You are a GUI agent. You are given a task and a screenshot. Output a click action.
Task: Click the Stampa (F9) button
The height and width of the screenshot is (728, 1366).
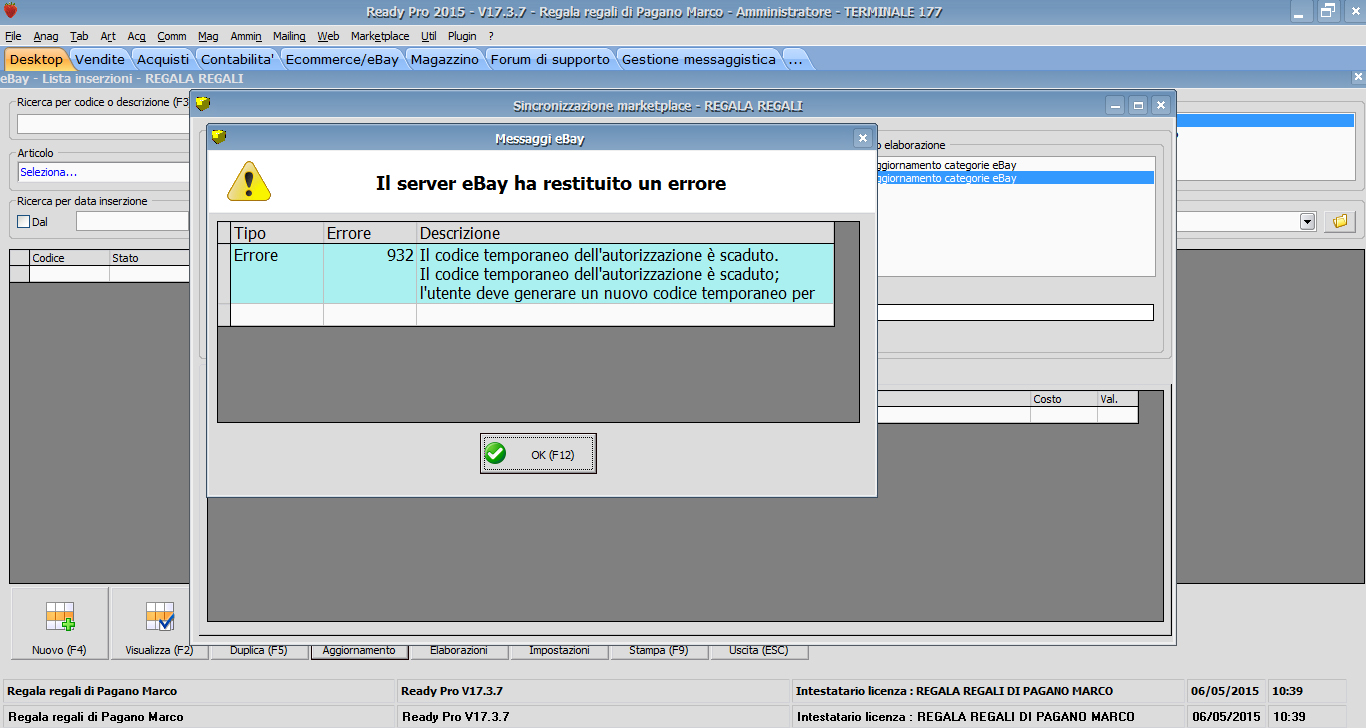(659, 650)
